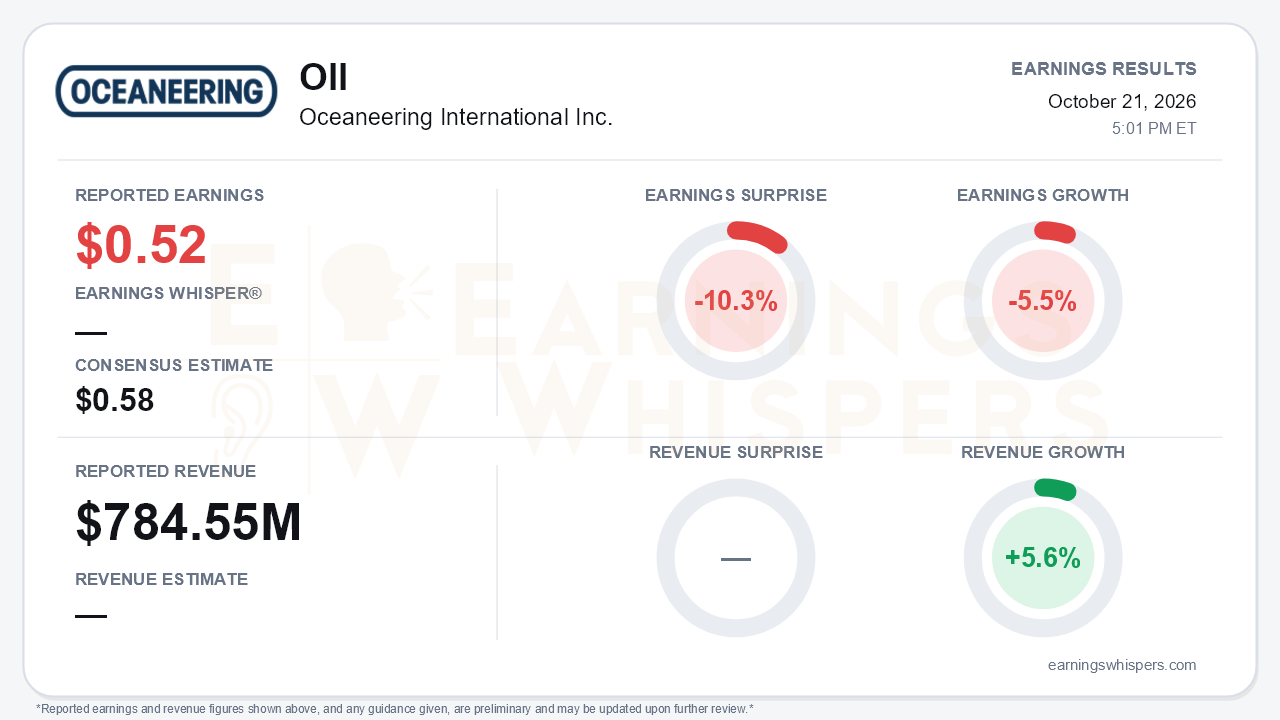1280x720 pixels.
Task: Click the +5.6% revenue growth gauge
Action: click(x=1043, y=558)
